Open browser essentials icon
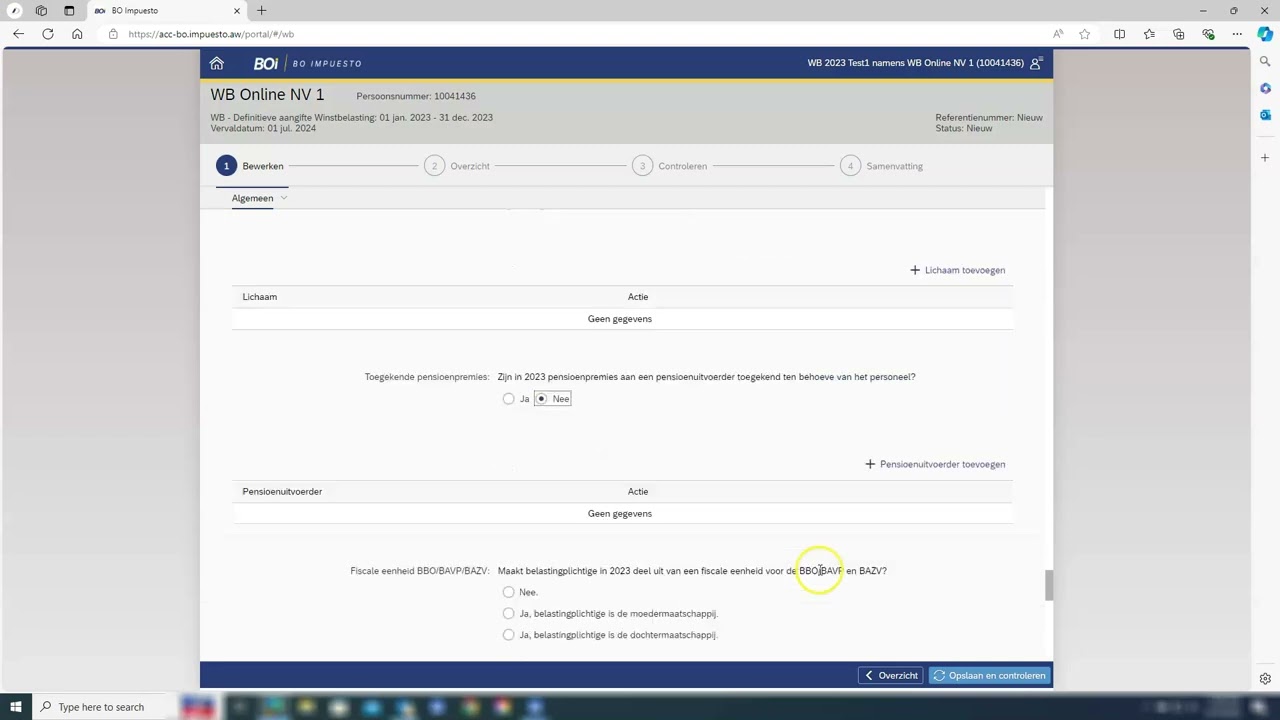Screen dimensions: 1280x720 pyautogui.click(x=1208, y=34)
